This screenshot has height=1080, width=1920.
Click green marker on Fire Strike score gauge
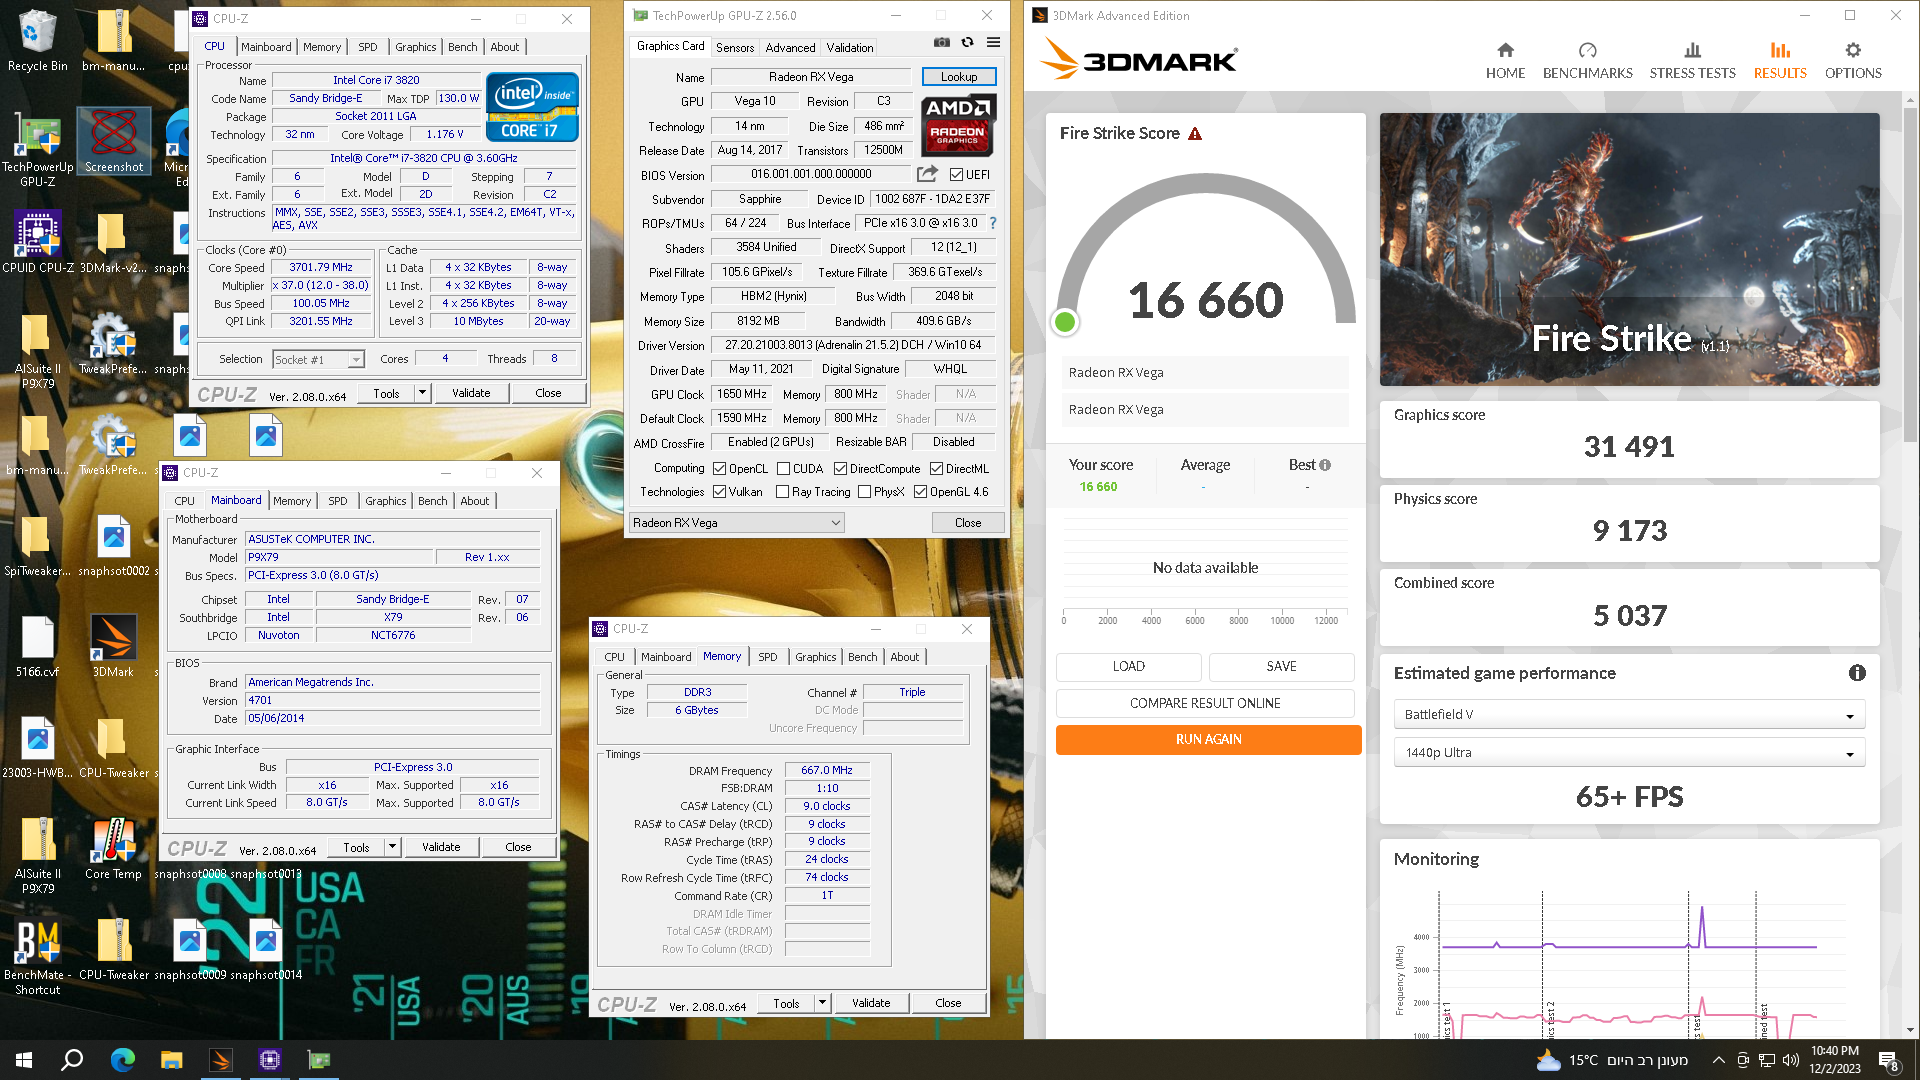(1065, 322)
